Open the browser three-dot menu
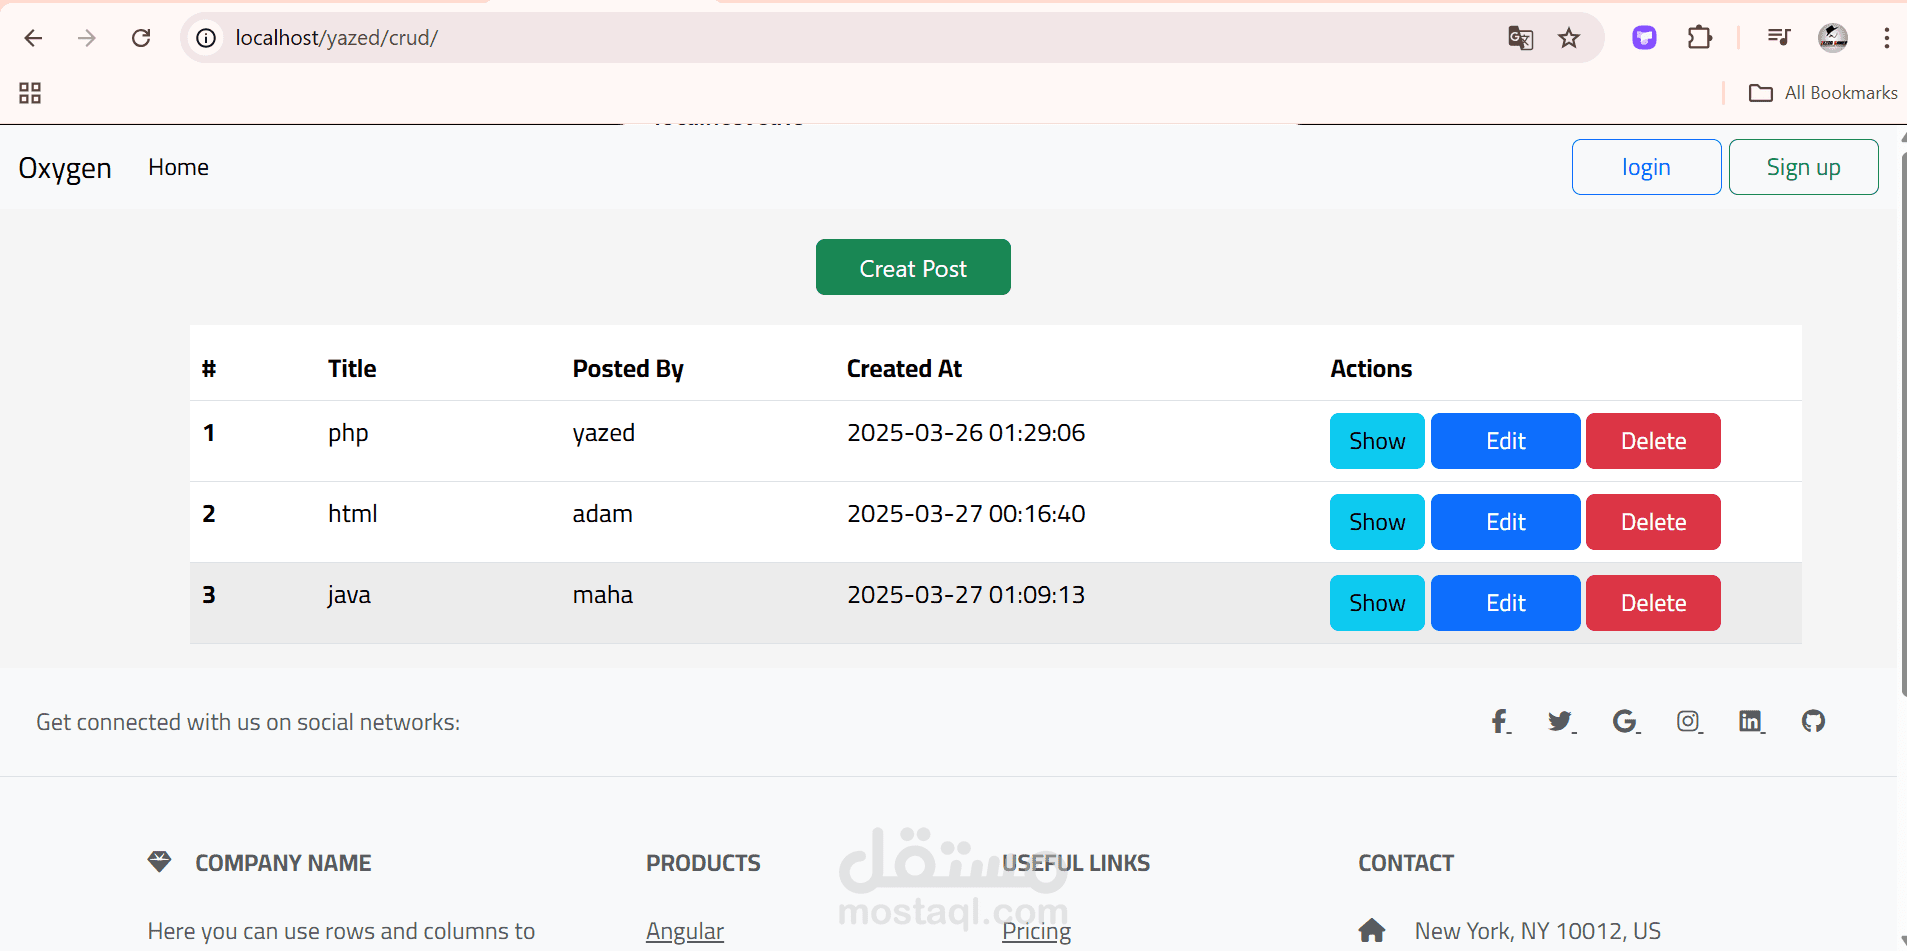The width and height of the screenshot is (1907, 951). tap(1886, 38)
